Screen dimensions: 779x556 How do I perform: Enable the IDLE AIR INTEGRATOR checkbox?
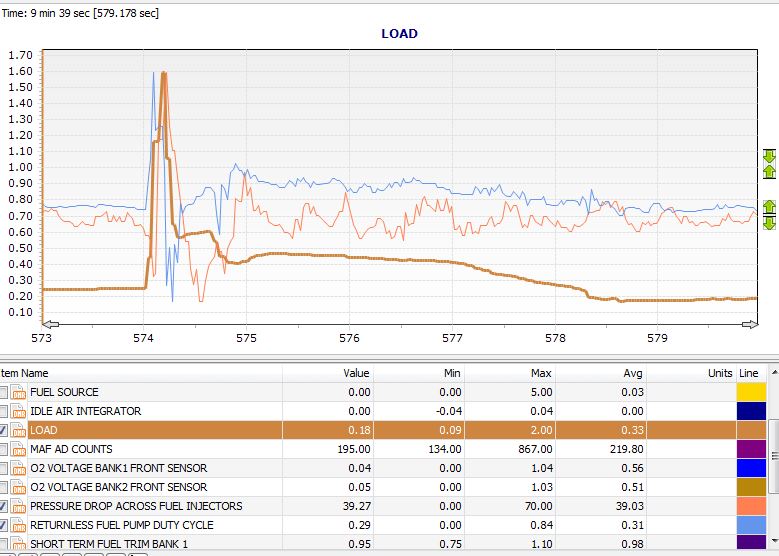click(3, 411)
